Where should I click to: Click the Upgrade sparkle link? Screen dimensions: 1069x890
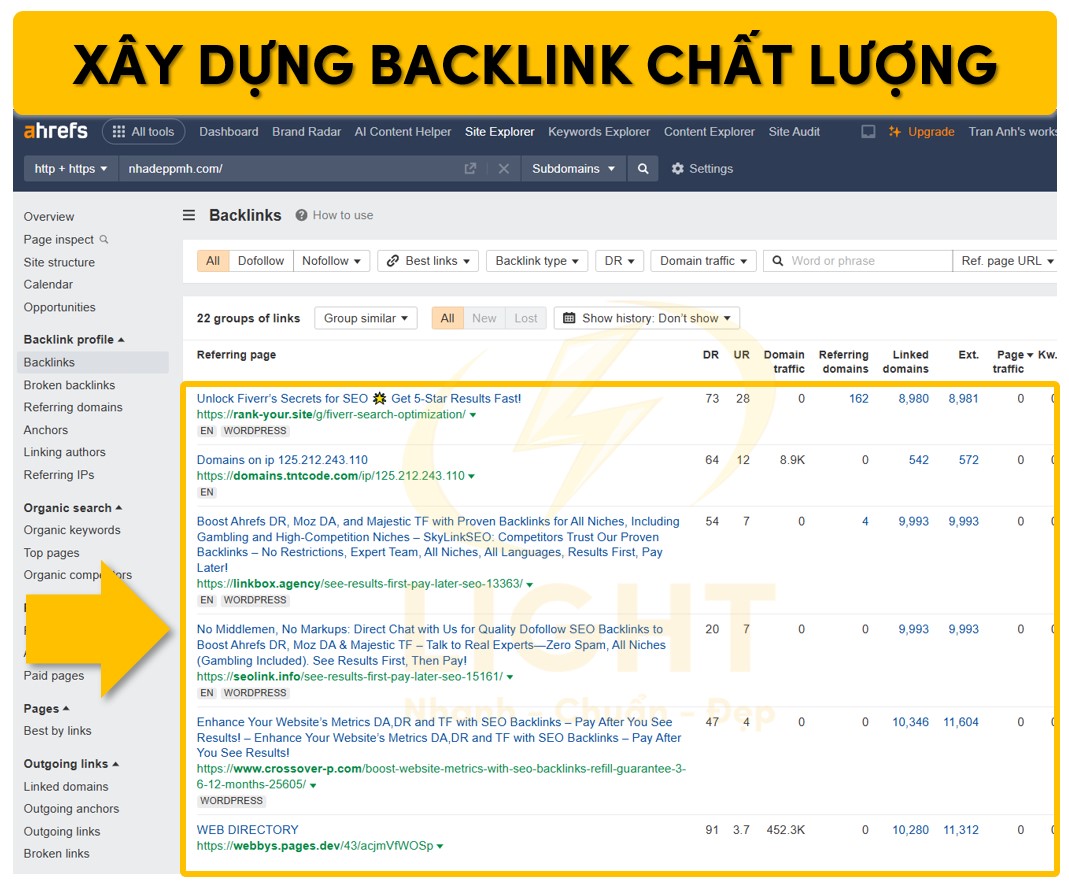[921, 132]
